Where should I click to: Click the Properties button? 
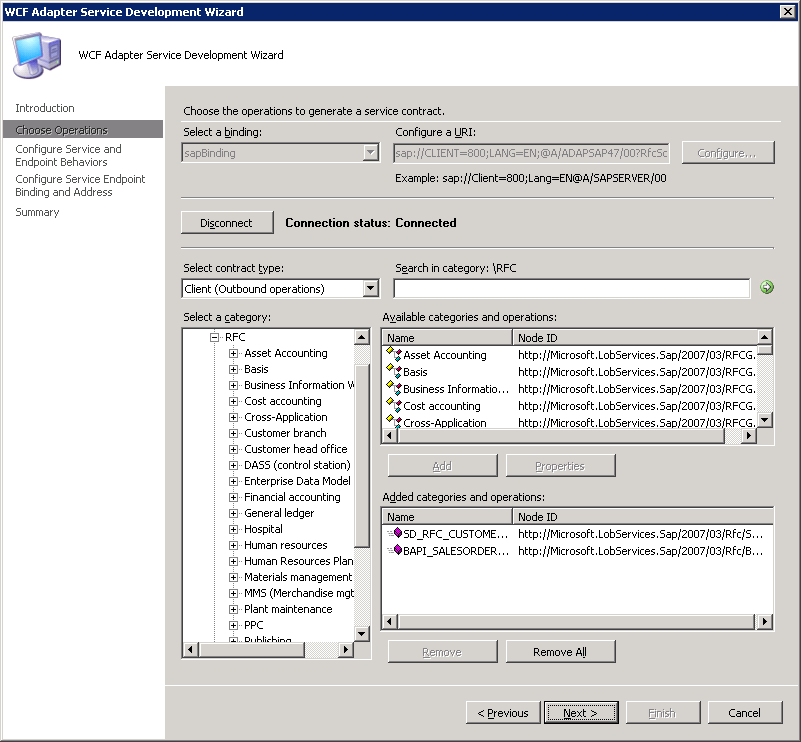[x=560, y=466]
